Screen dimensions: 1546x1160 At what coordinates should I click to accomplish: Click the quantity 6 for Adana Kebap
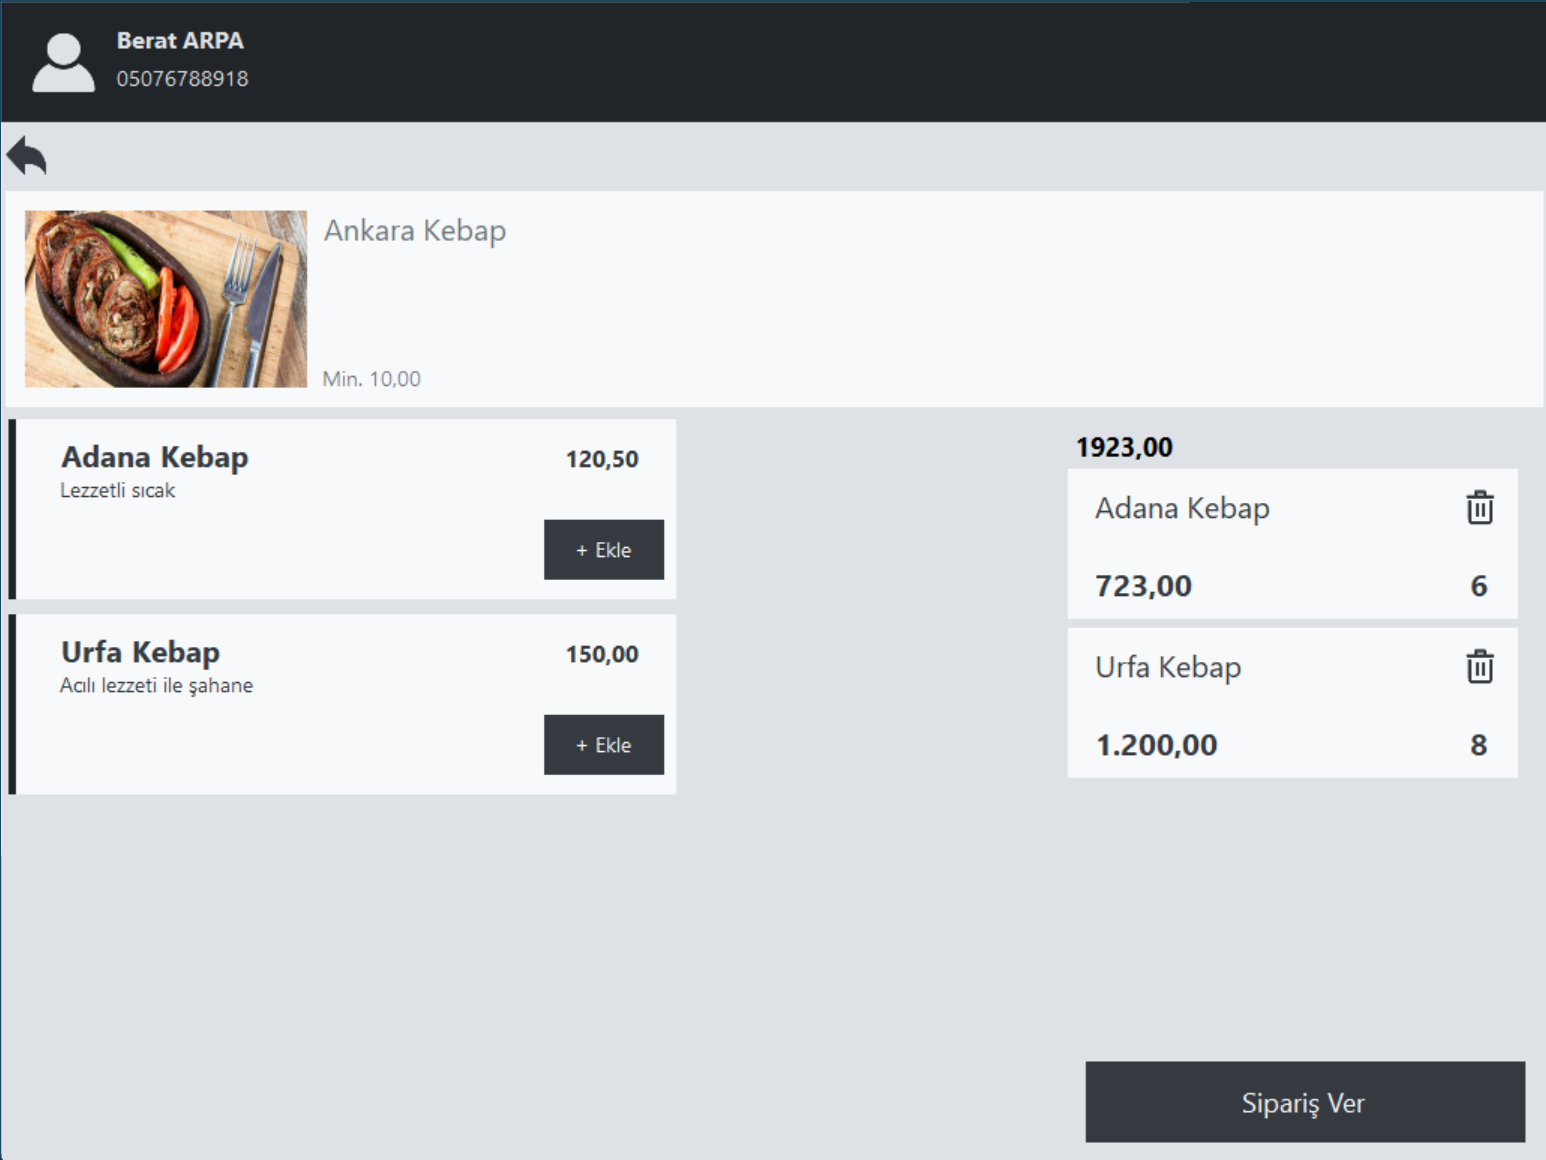tap(1480, 586)
